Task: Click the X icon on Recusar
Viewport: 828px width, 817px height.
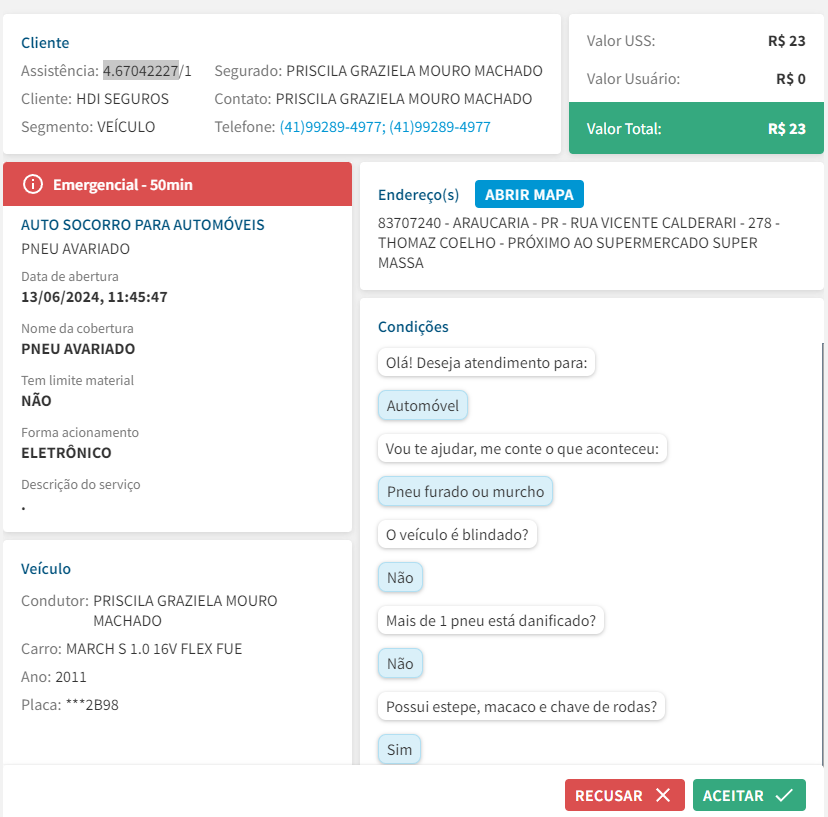Action: tap(663, 796)
